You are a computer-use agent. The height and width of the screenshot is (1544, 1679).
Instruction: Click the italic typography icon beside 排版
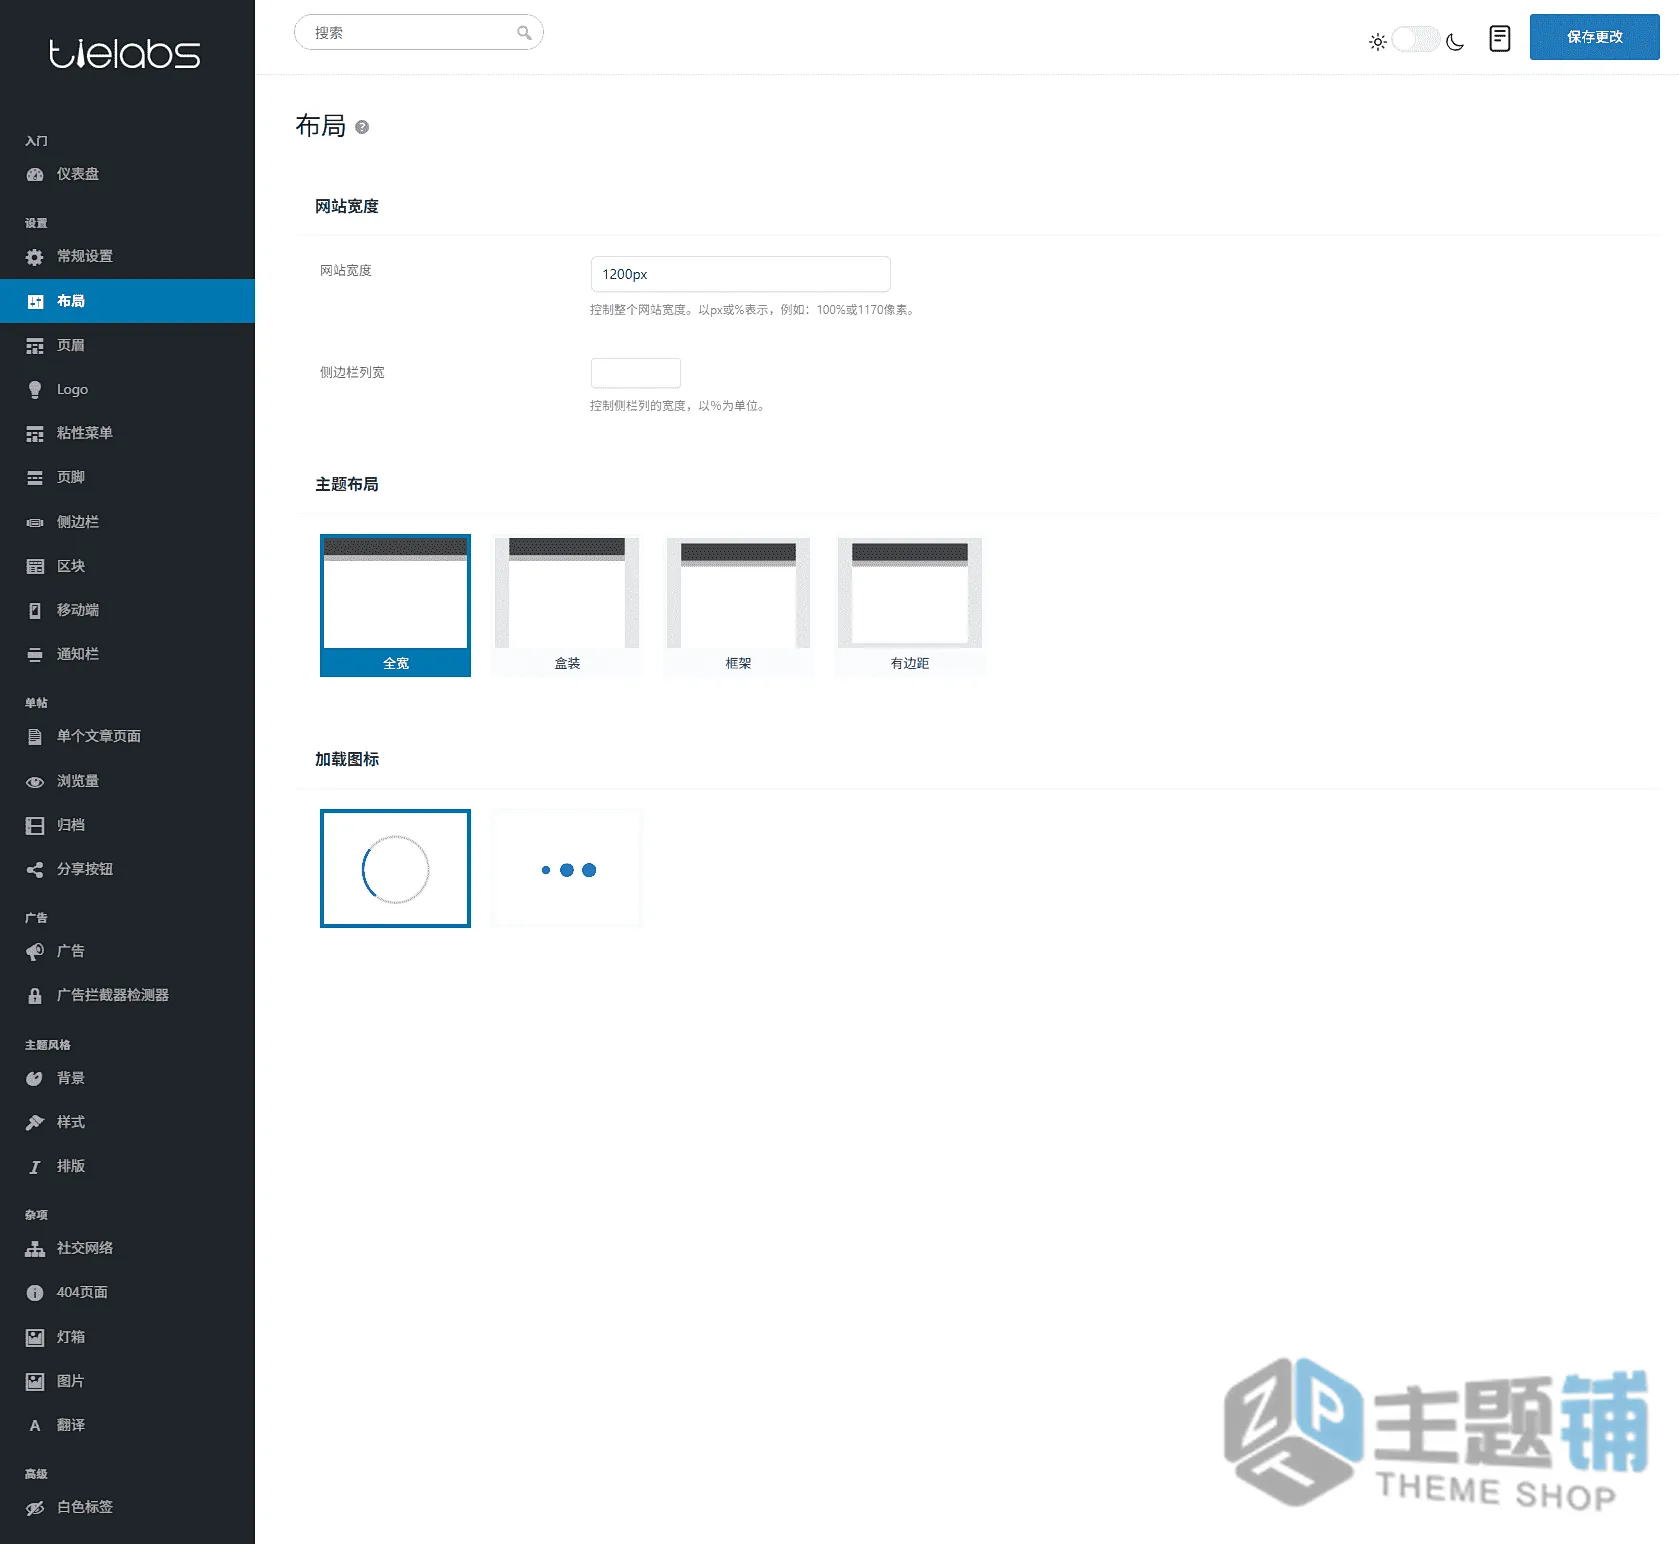pyautogui.click(x=35, y=1167)
